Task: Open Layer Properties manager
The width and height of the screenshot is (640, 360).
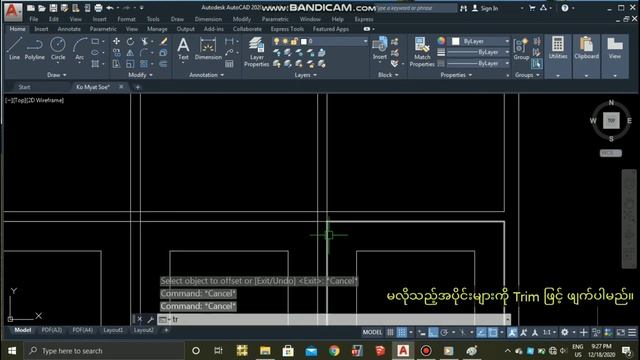Action: [x=256, y=52]
